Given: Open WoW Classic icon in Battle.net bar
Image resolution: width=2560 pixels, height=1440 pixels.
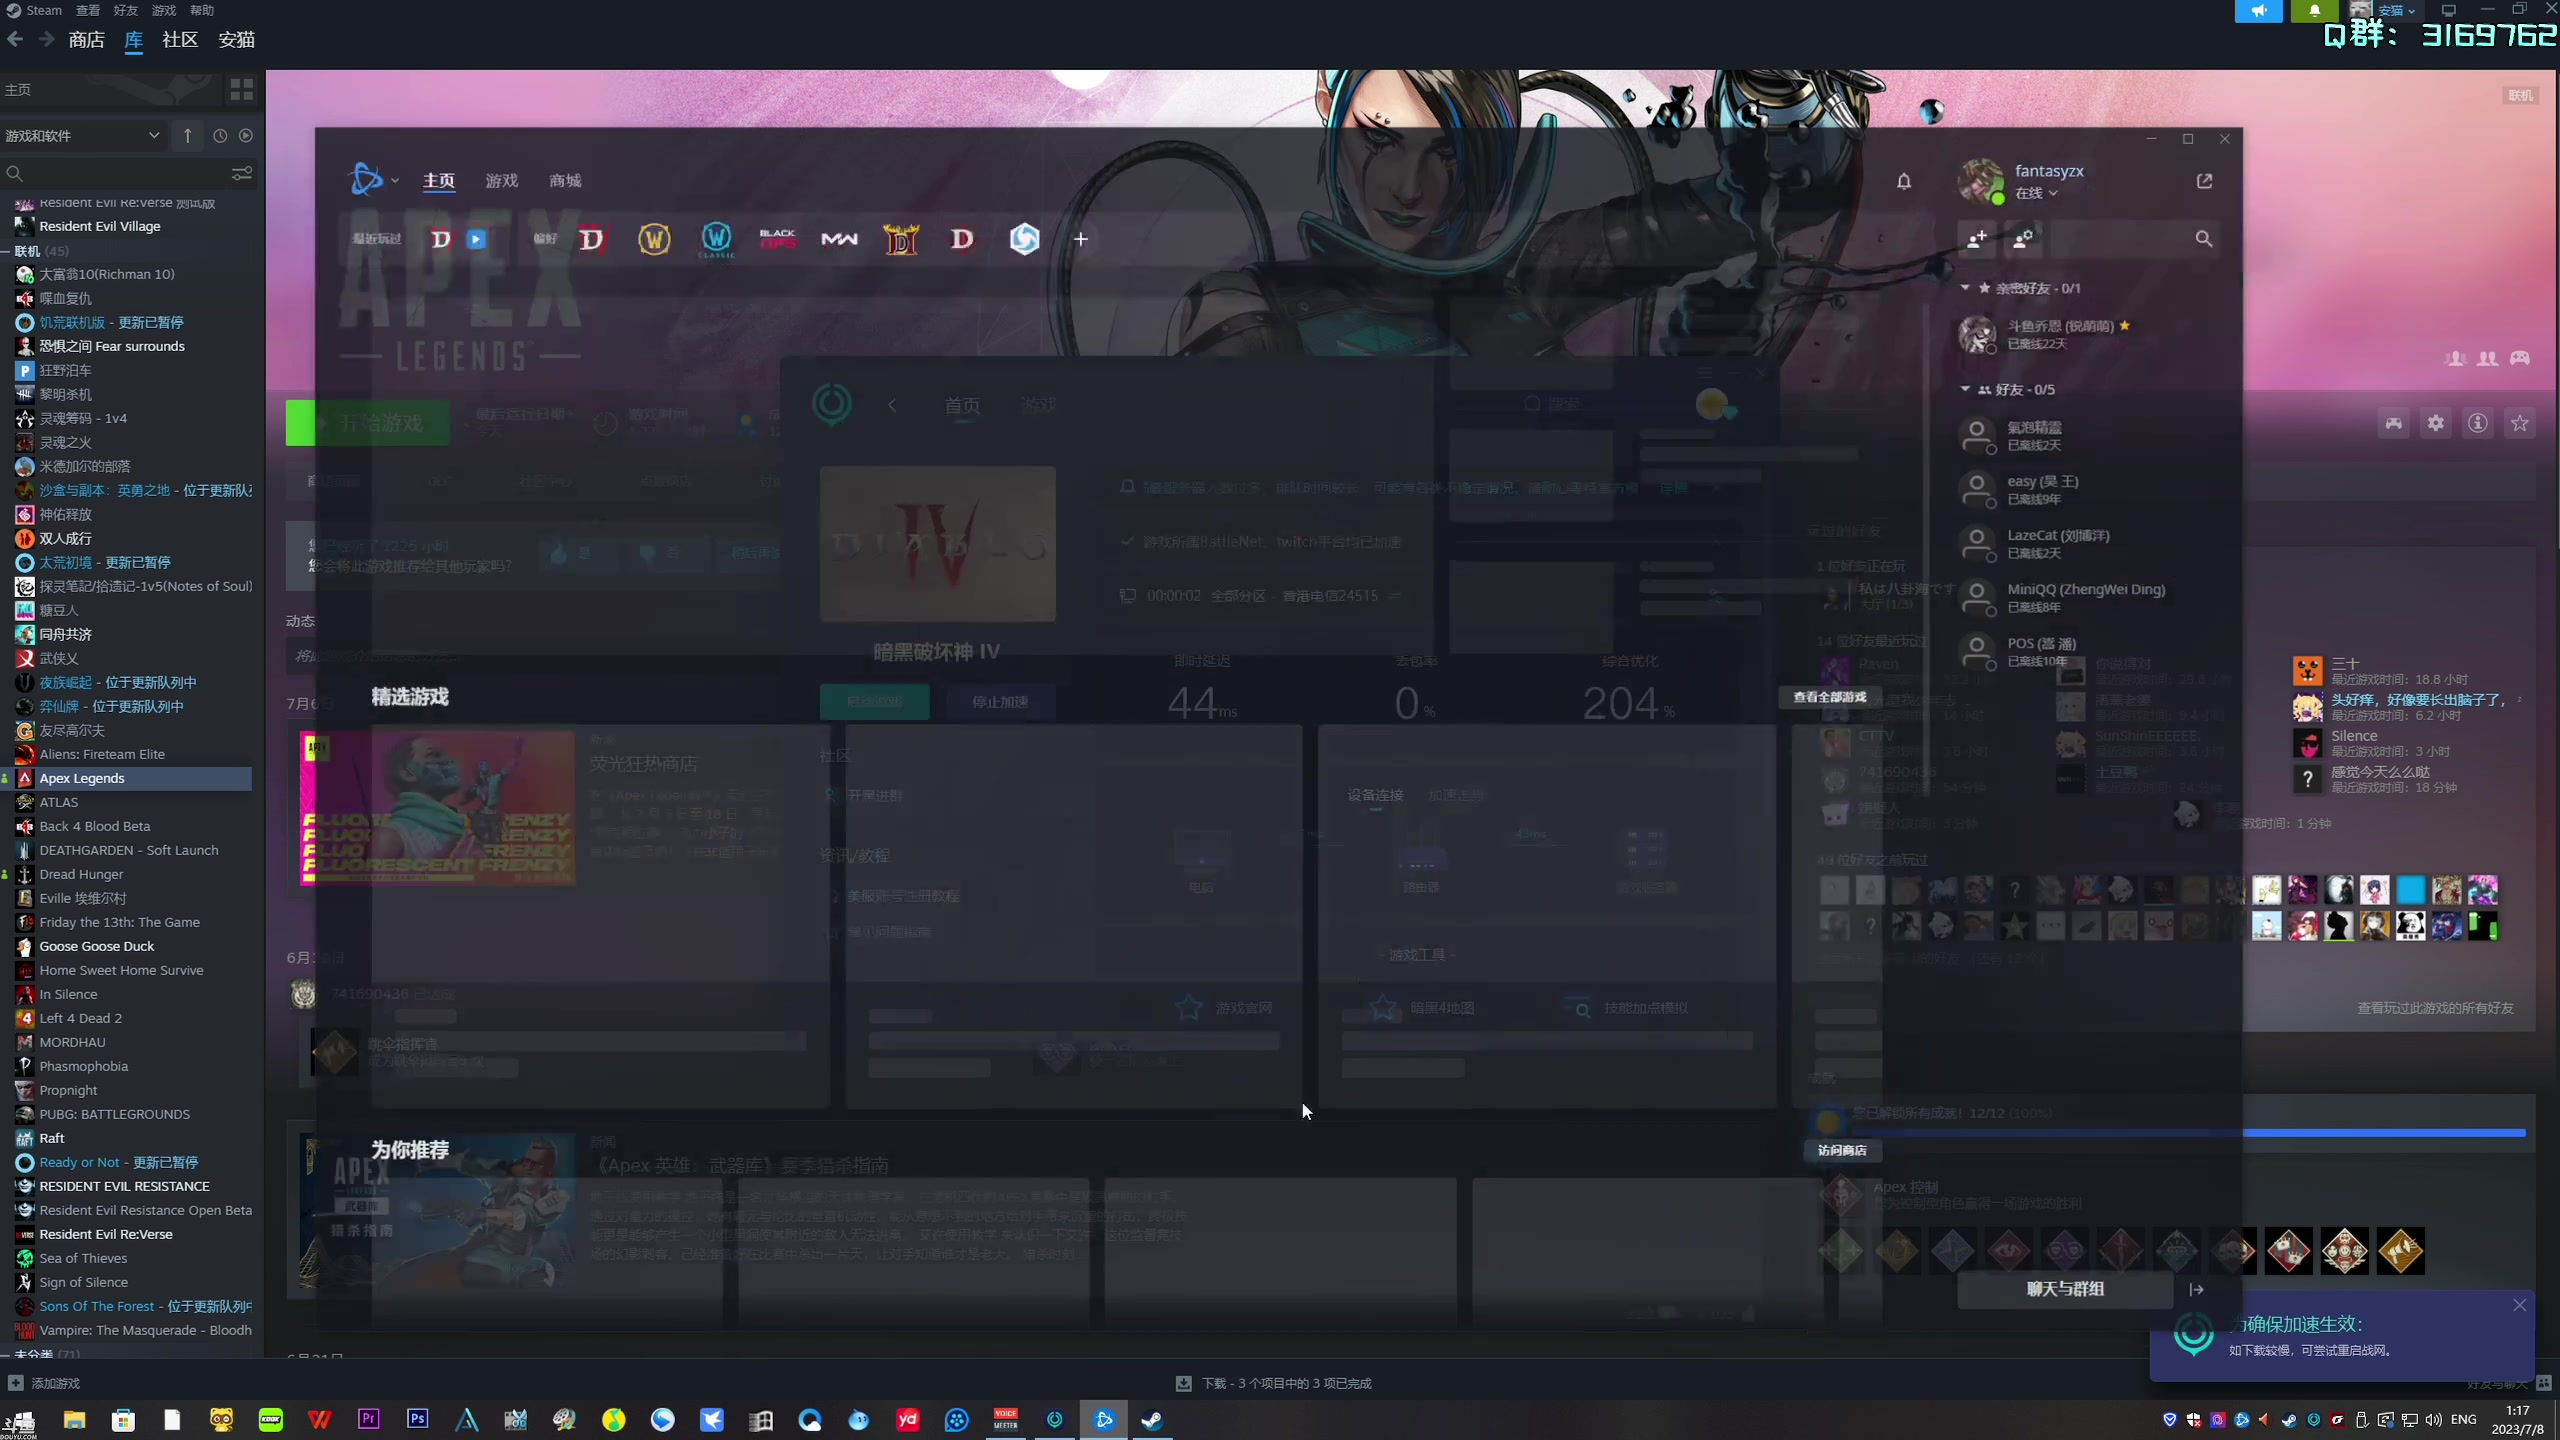Looking at the screenshot, I should [x=716, y=239].
